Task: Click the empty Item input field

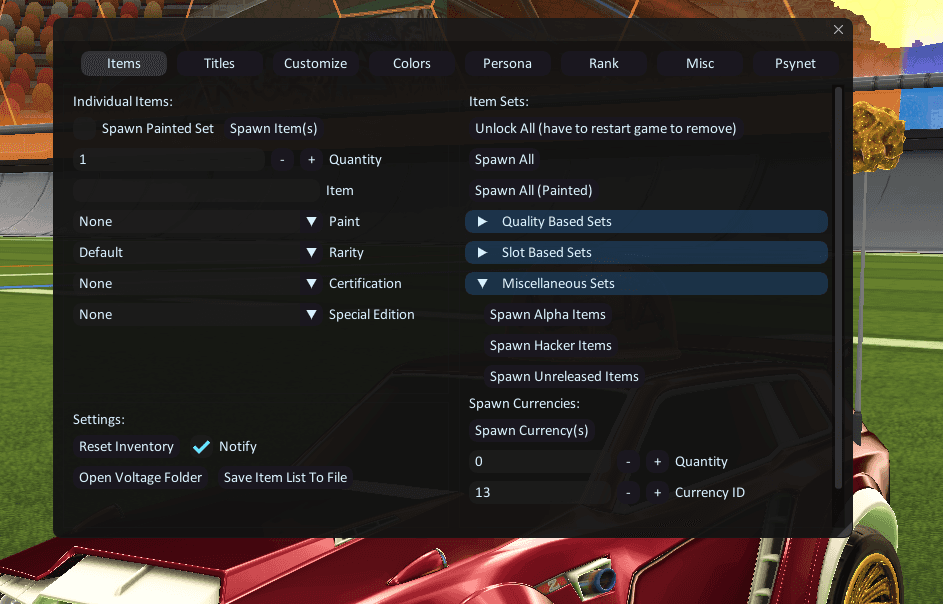Action: [x=196, y=191]
